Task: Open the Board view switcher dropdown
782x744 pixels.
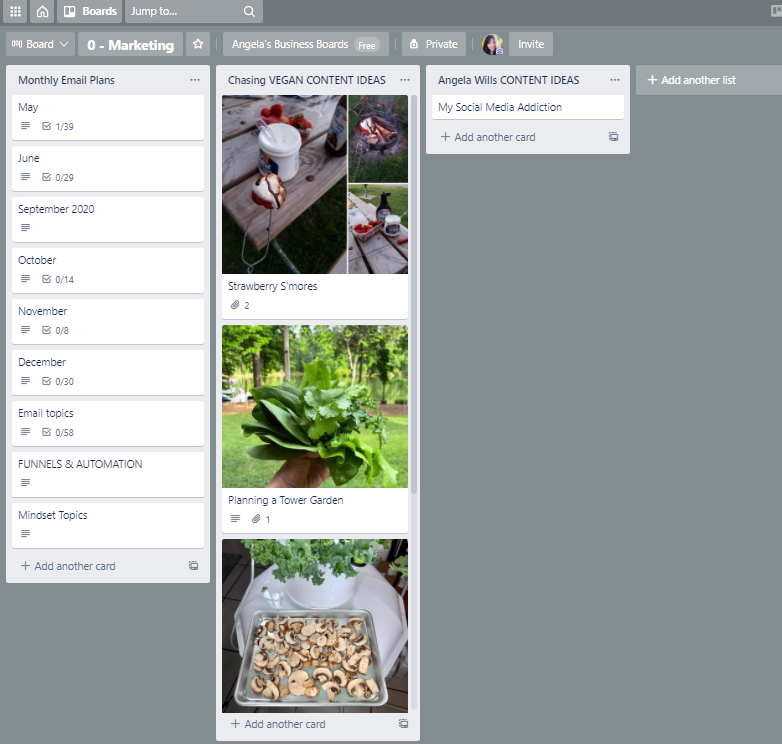Action: [40, 44]
